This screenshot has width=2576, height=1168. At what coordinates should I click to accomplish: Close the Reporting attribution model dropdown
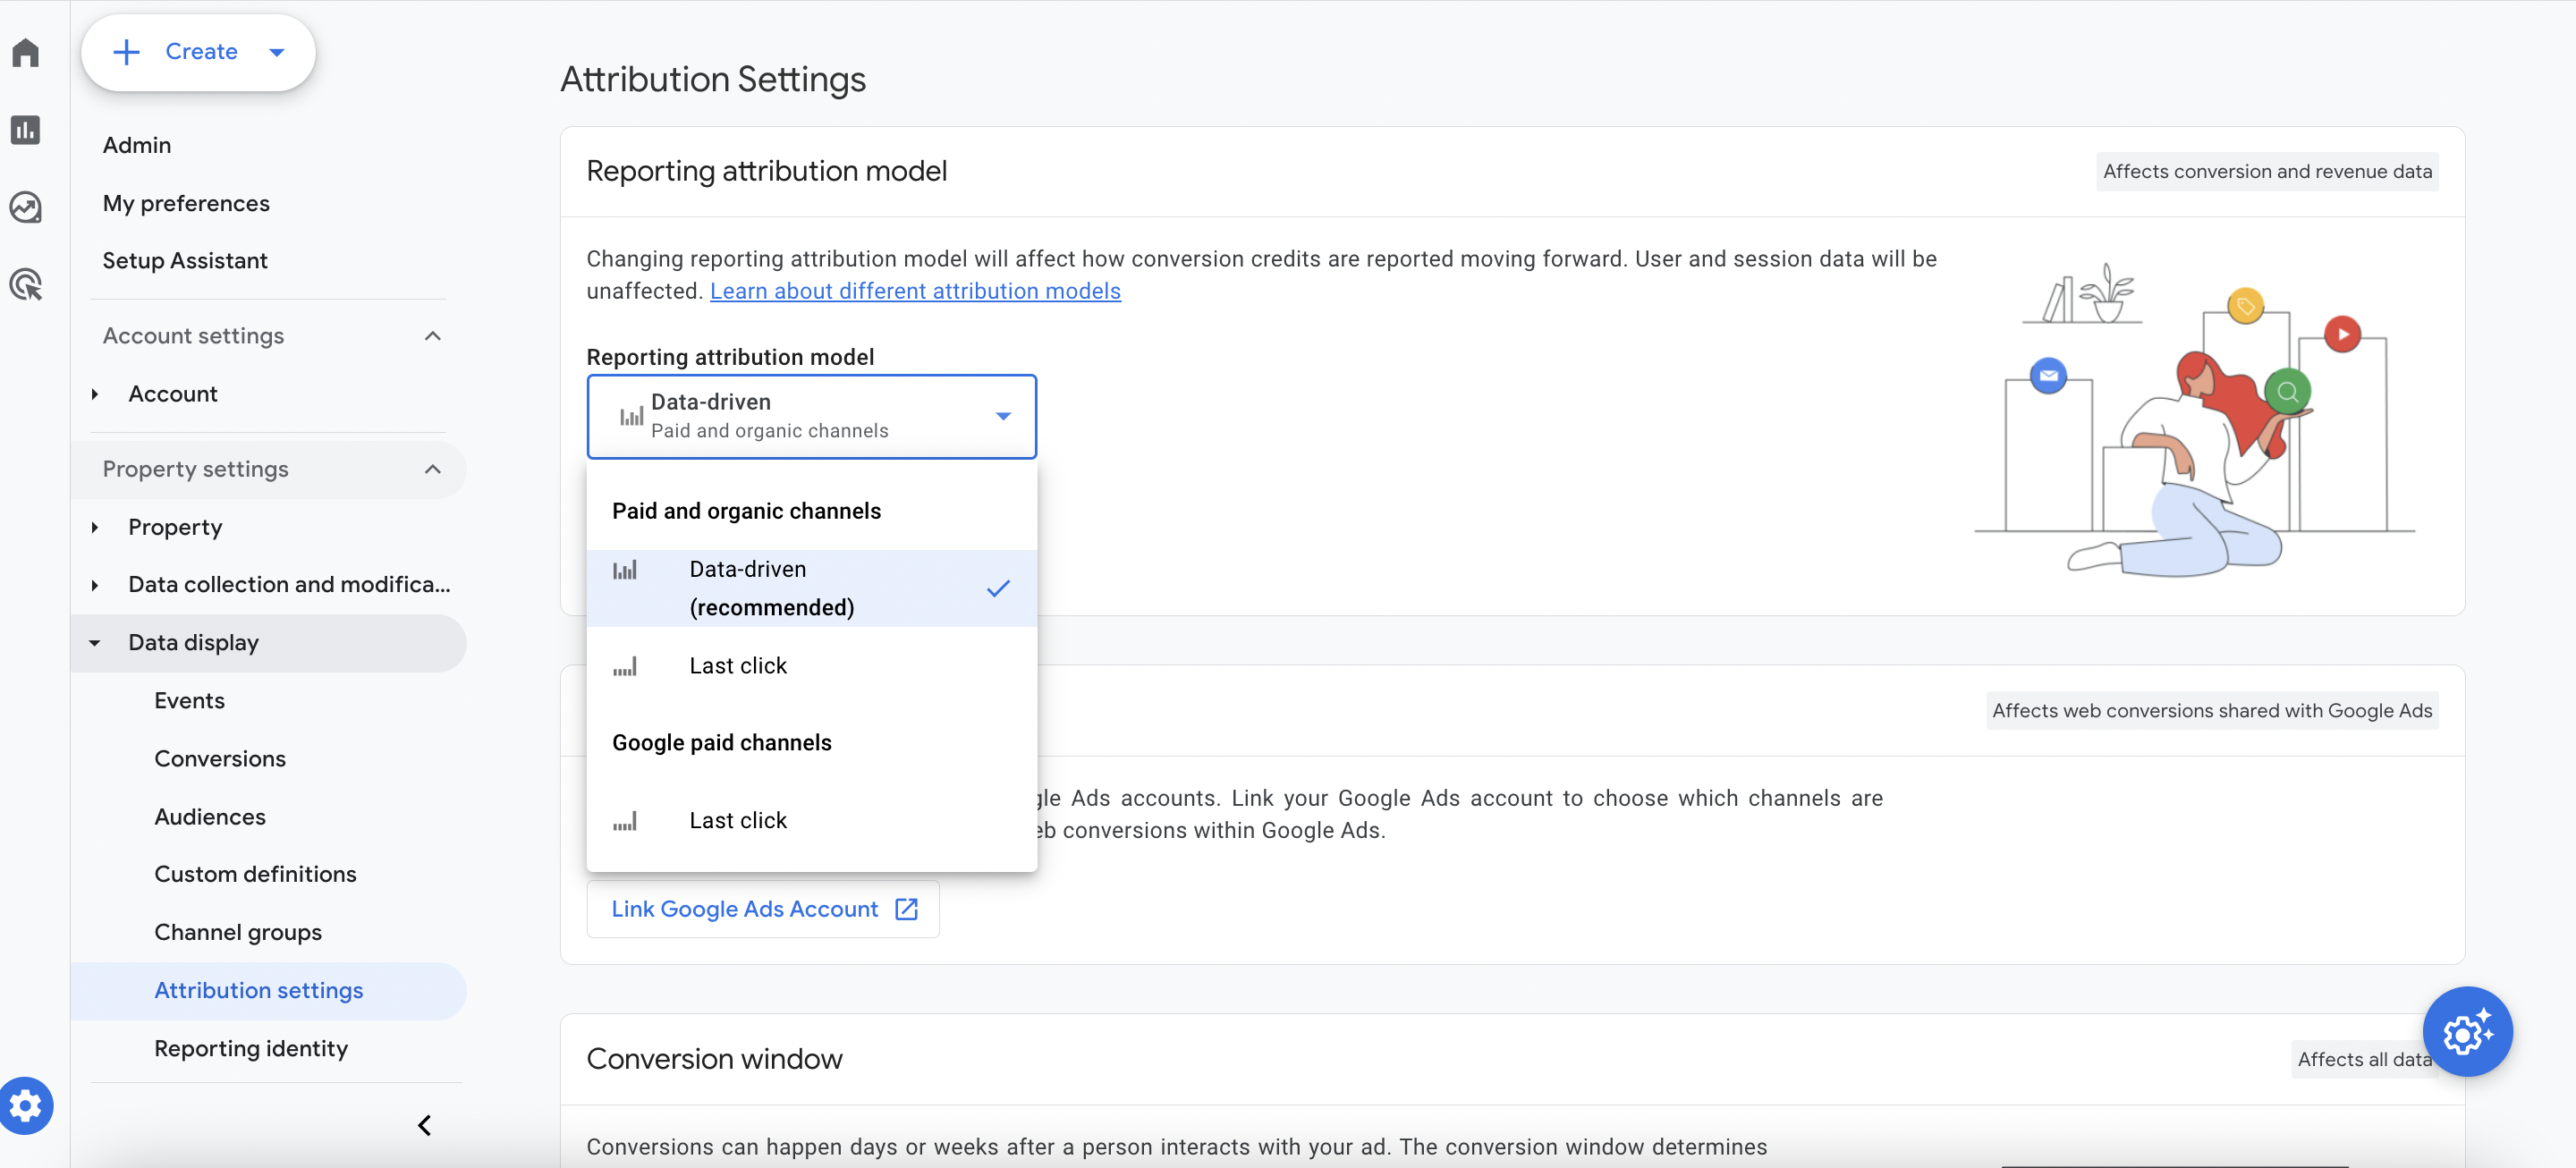(1003, 416)
